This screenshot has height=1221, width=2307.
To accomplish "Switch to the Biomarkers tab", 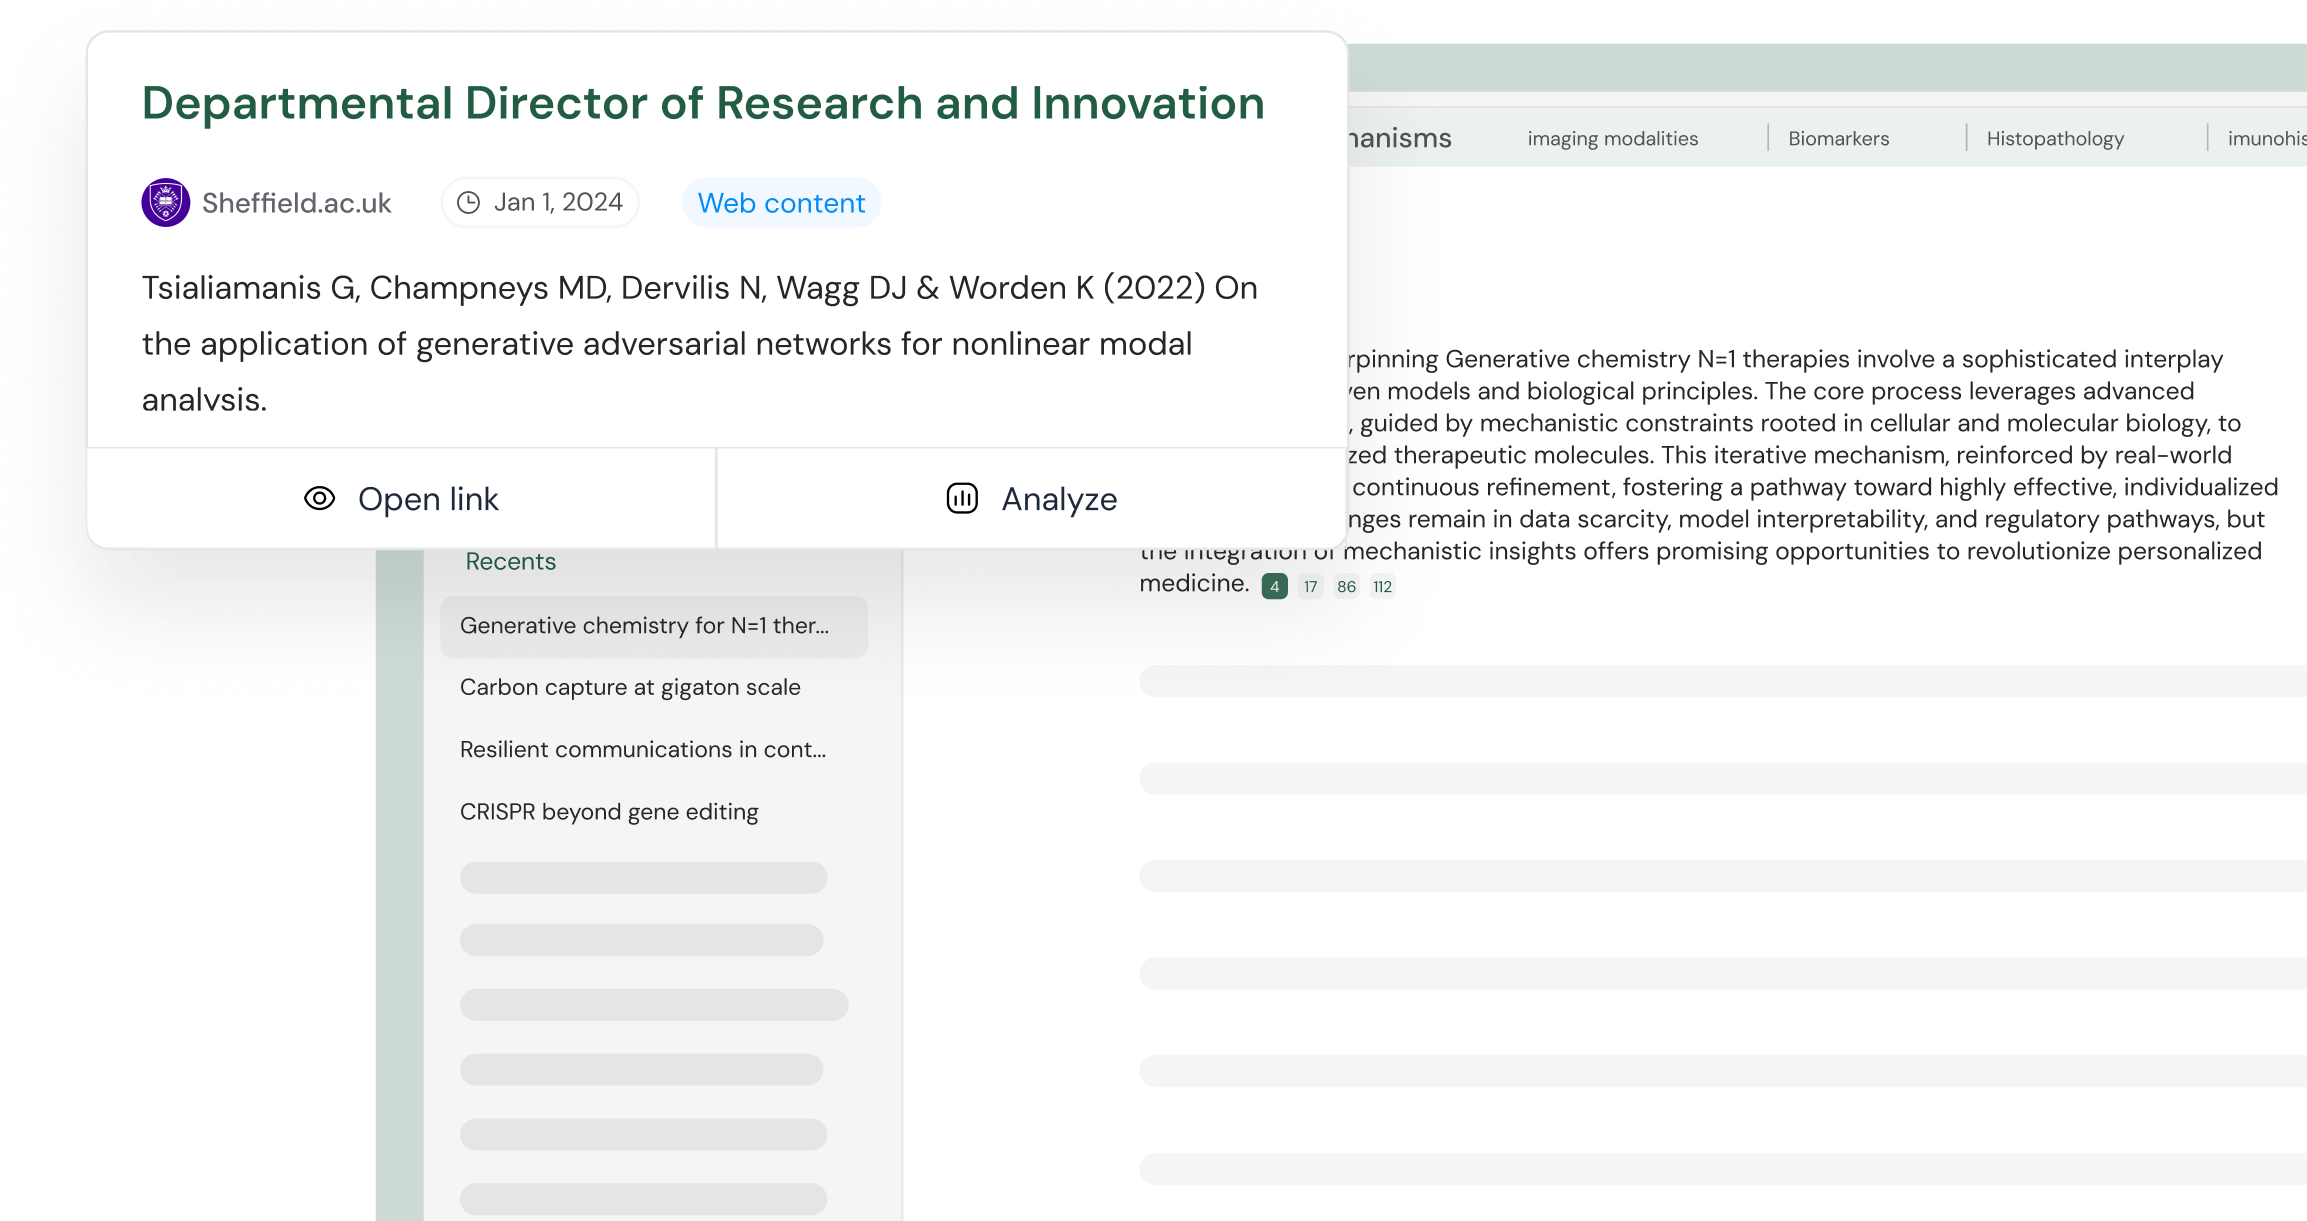I will (1838, 138).
